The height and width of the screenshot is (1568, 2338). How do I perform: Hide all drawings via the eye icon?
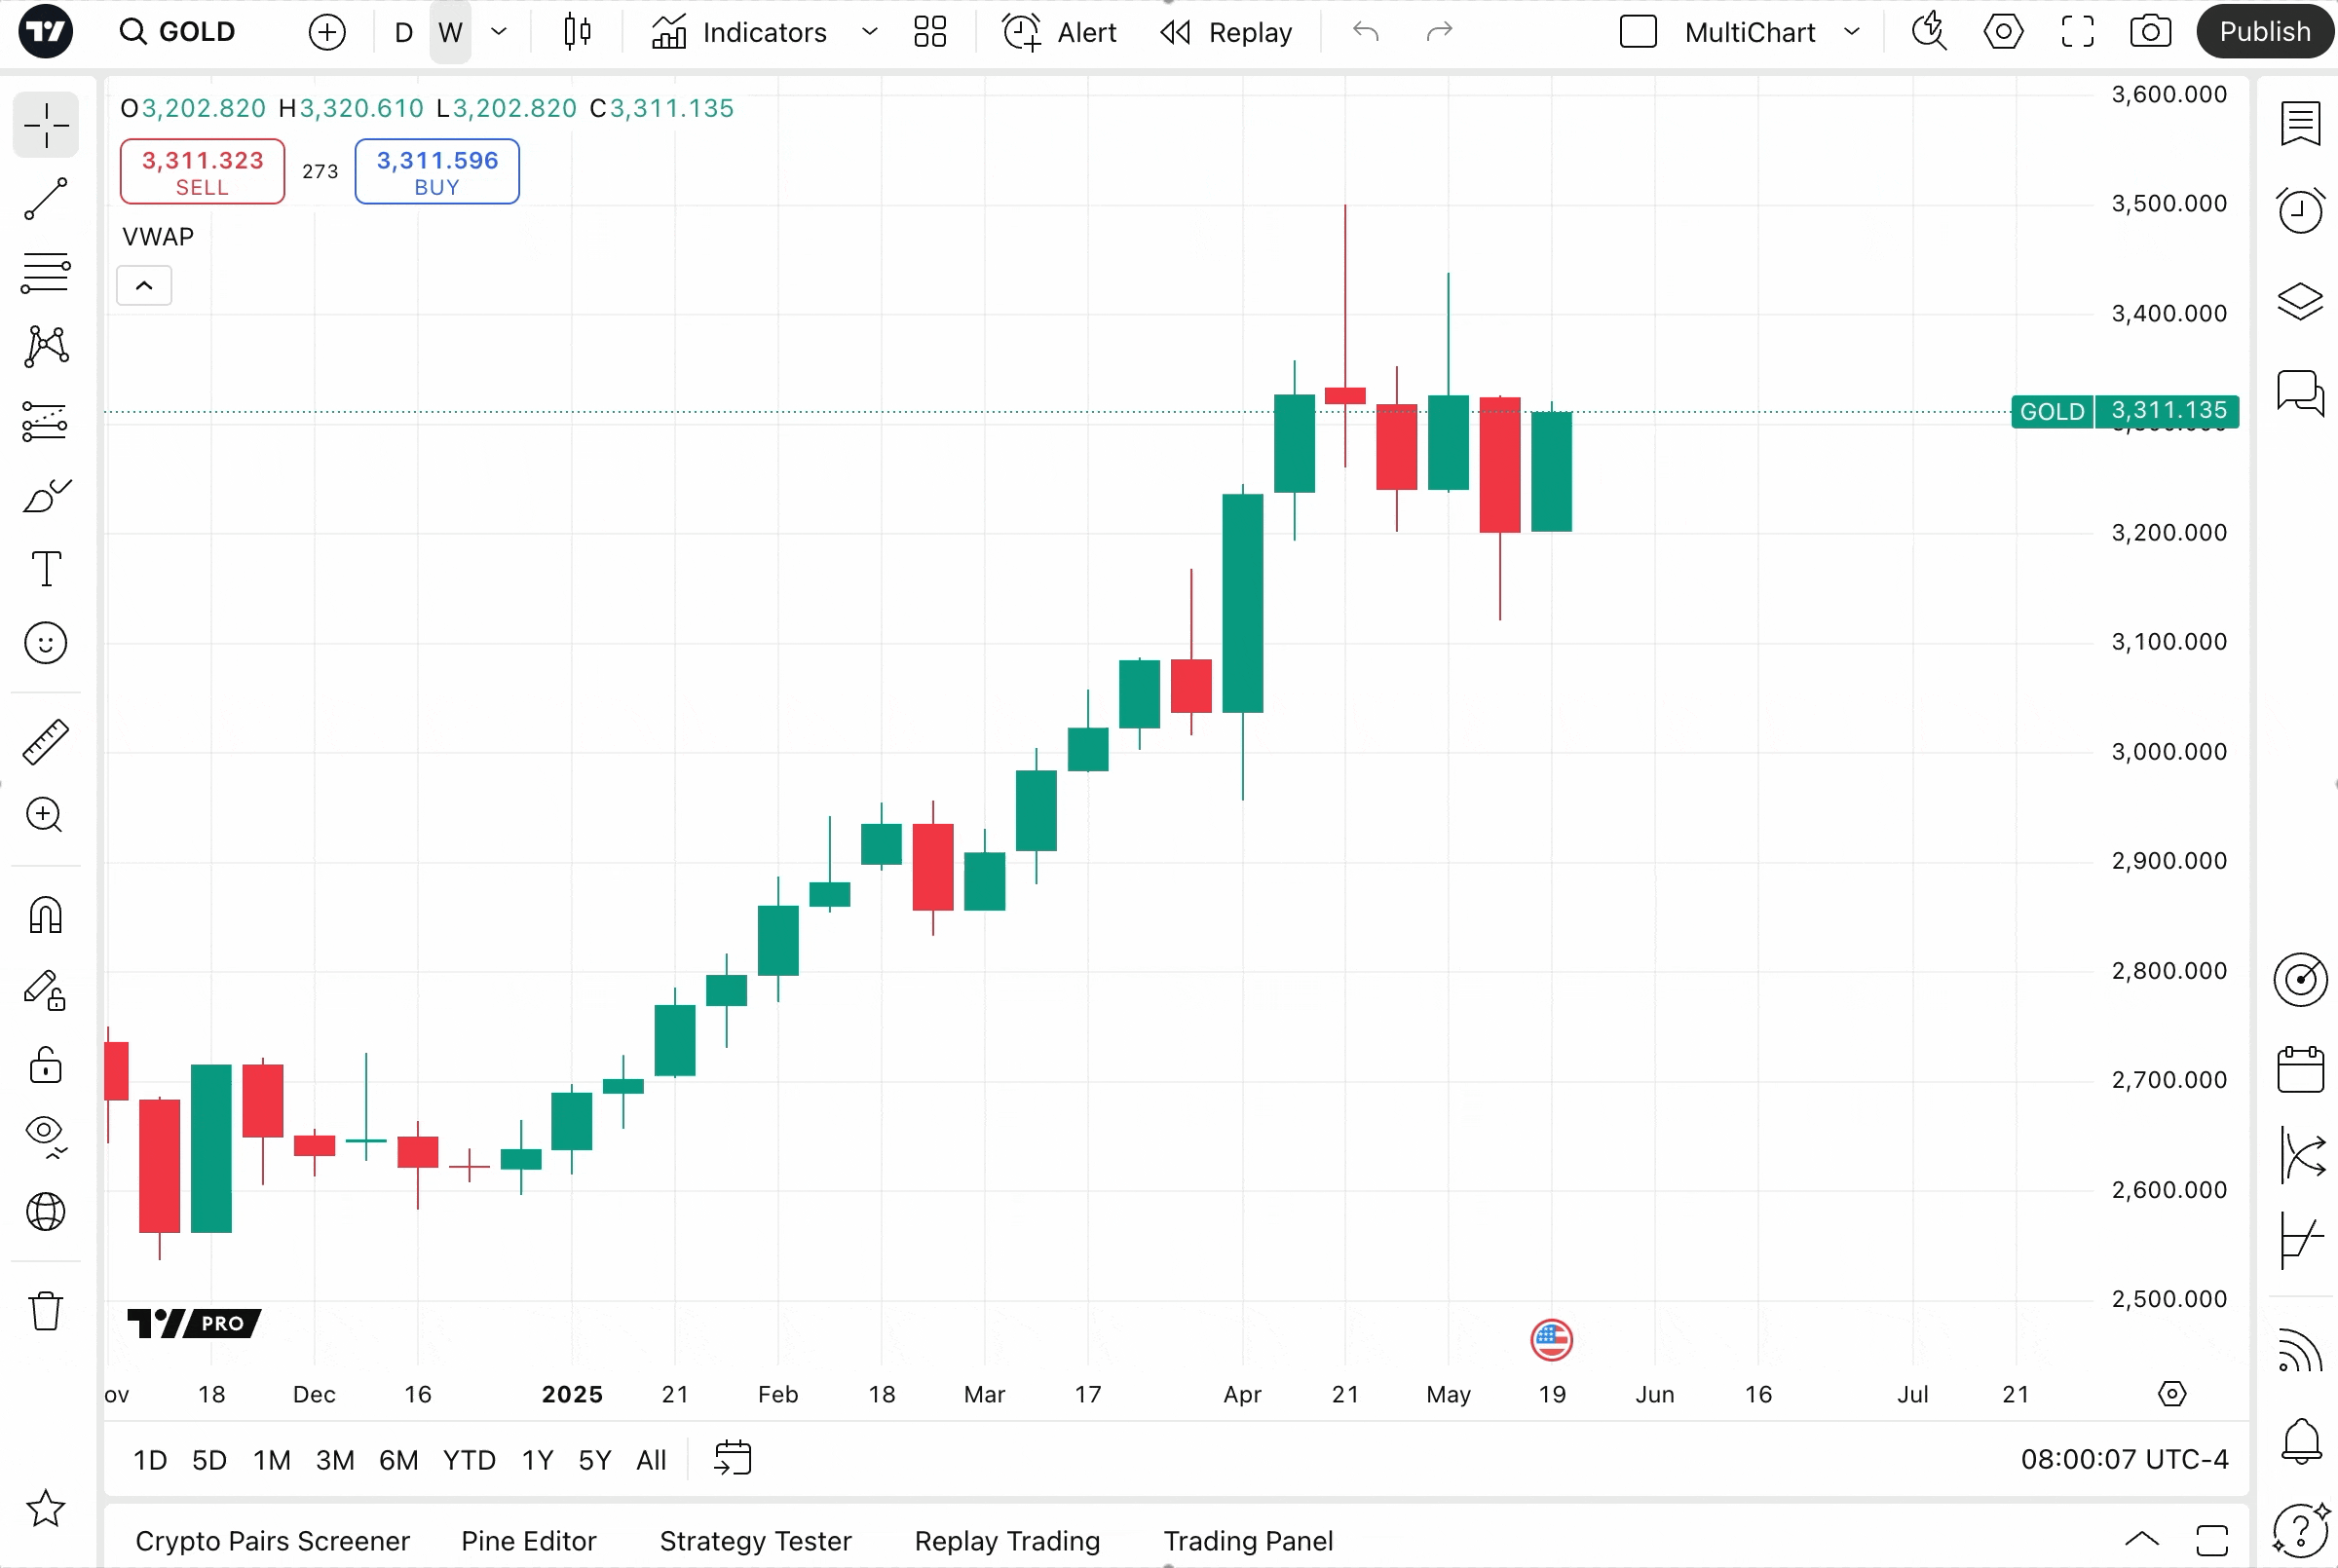point(45,1133)
